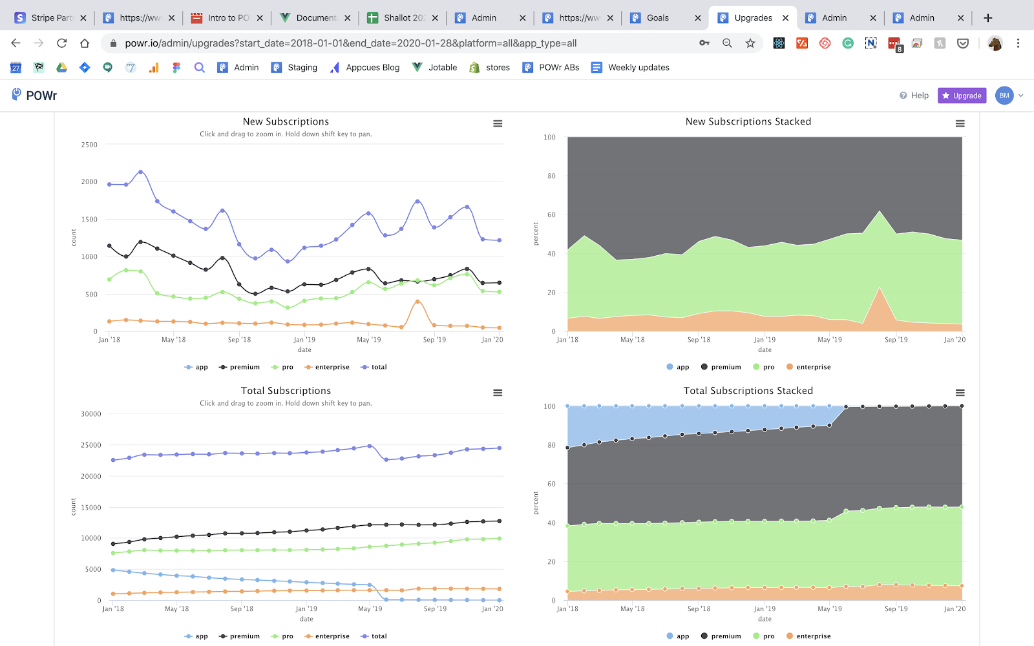The width and height of the screenshot is (1034, 646).
Task: Switch to the Stripe browser tab
Action: click(48, 18)
